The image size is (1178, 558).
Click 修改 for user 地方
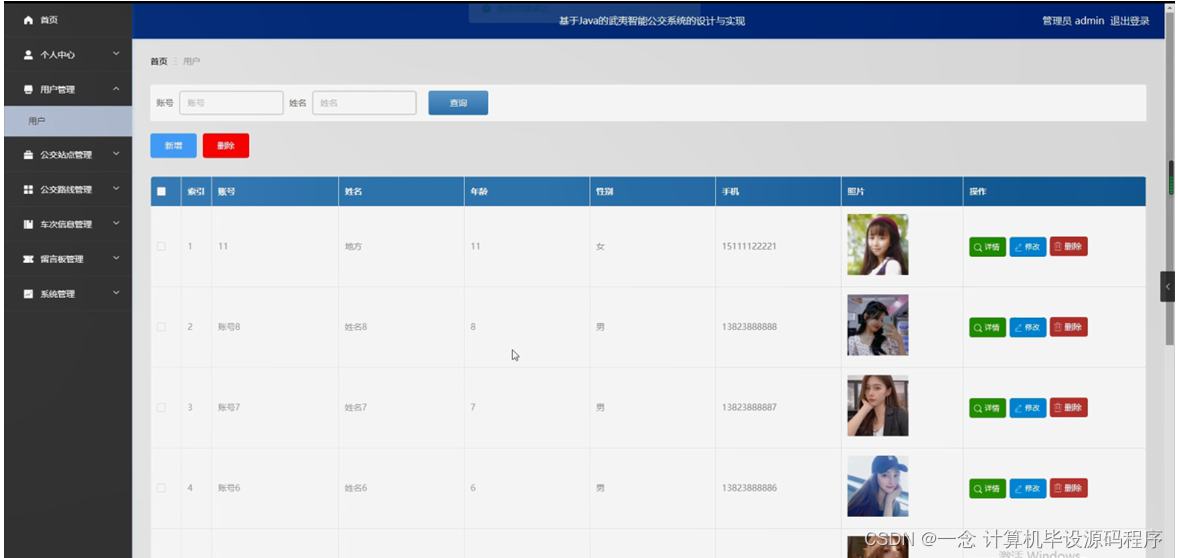[1028, 246]
